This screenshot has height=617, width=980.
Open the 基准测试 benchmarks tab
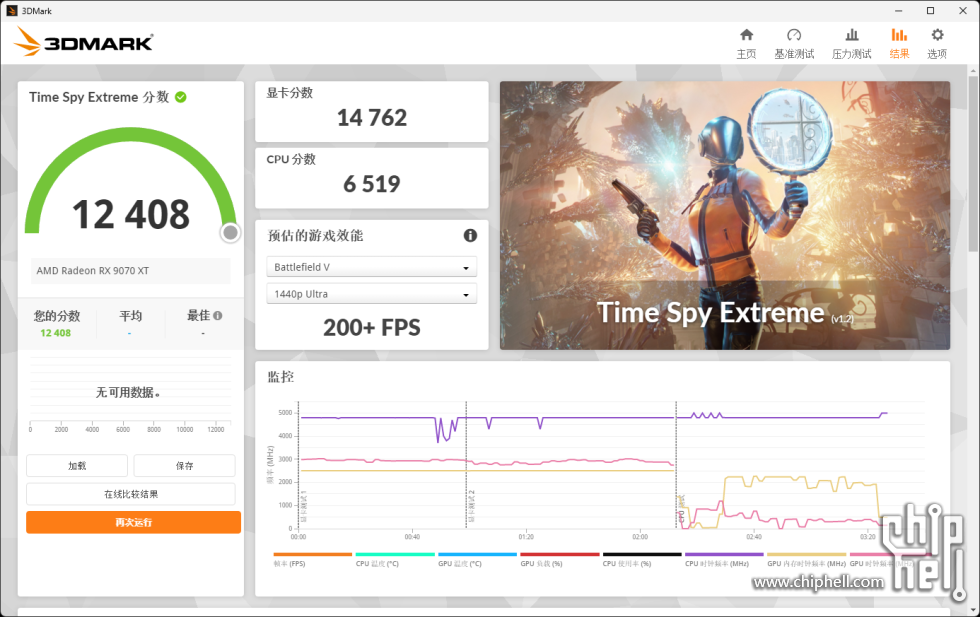(794, 44)
